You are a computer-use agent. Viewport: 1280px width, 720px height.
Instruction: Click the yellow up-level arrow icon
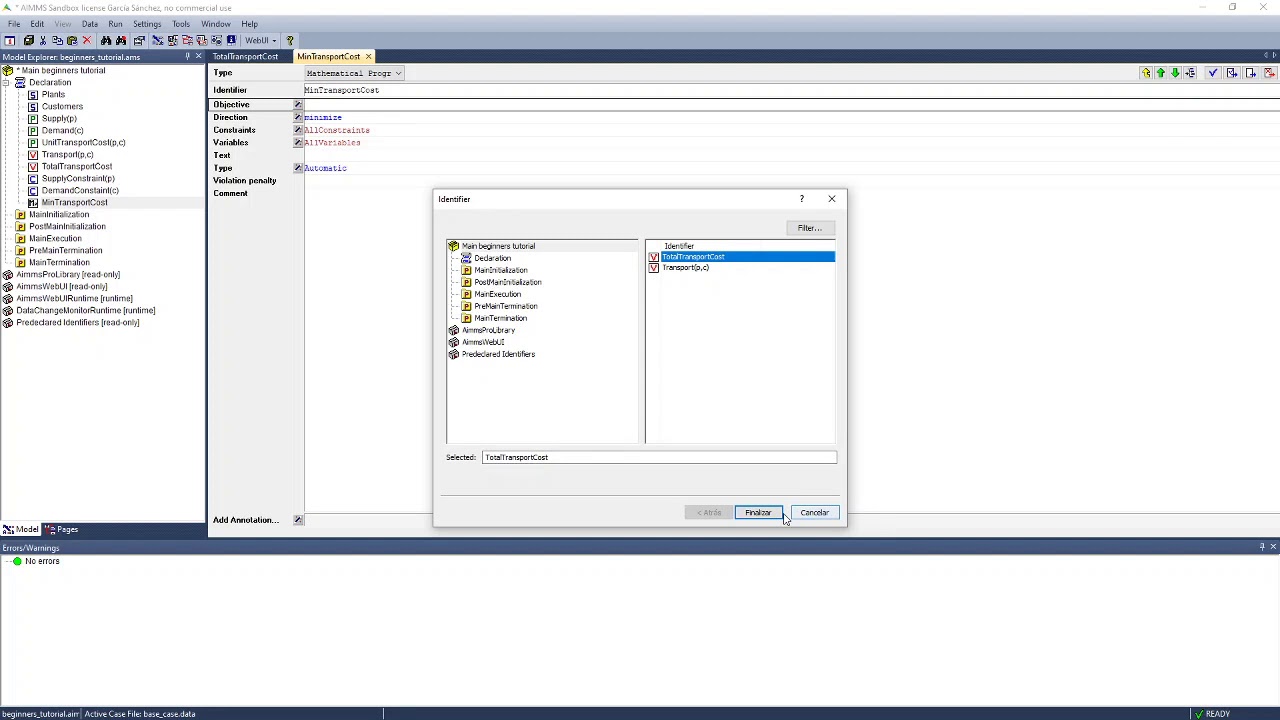[1146, 73]
